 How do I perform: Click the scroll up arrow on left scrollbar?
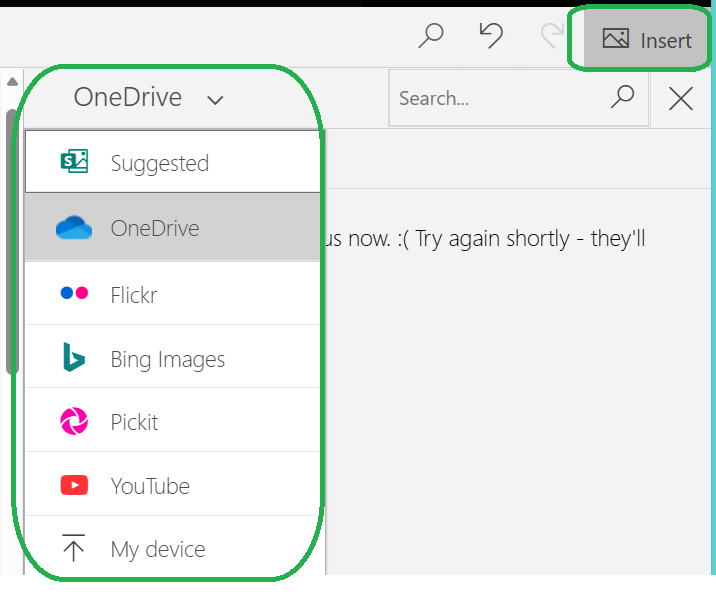pos(12,82)
